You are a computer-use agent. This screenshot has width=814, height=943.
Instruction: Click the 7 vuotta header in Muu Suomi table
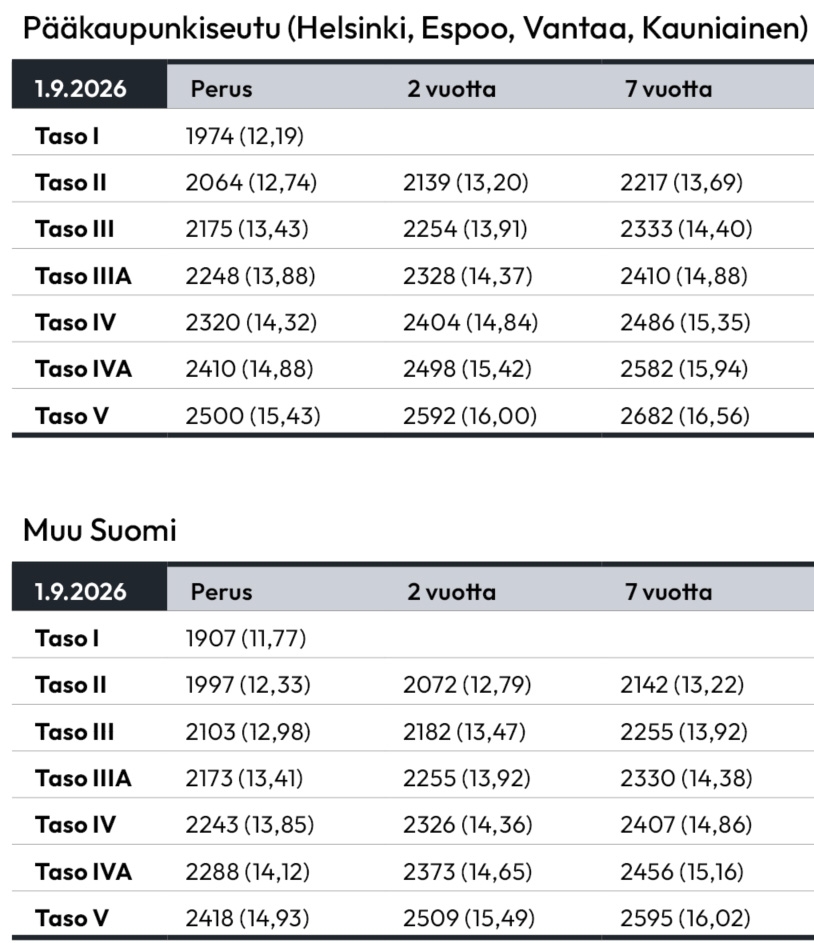669,592
